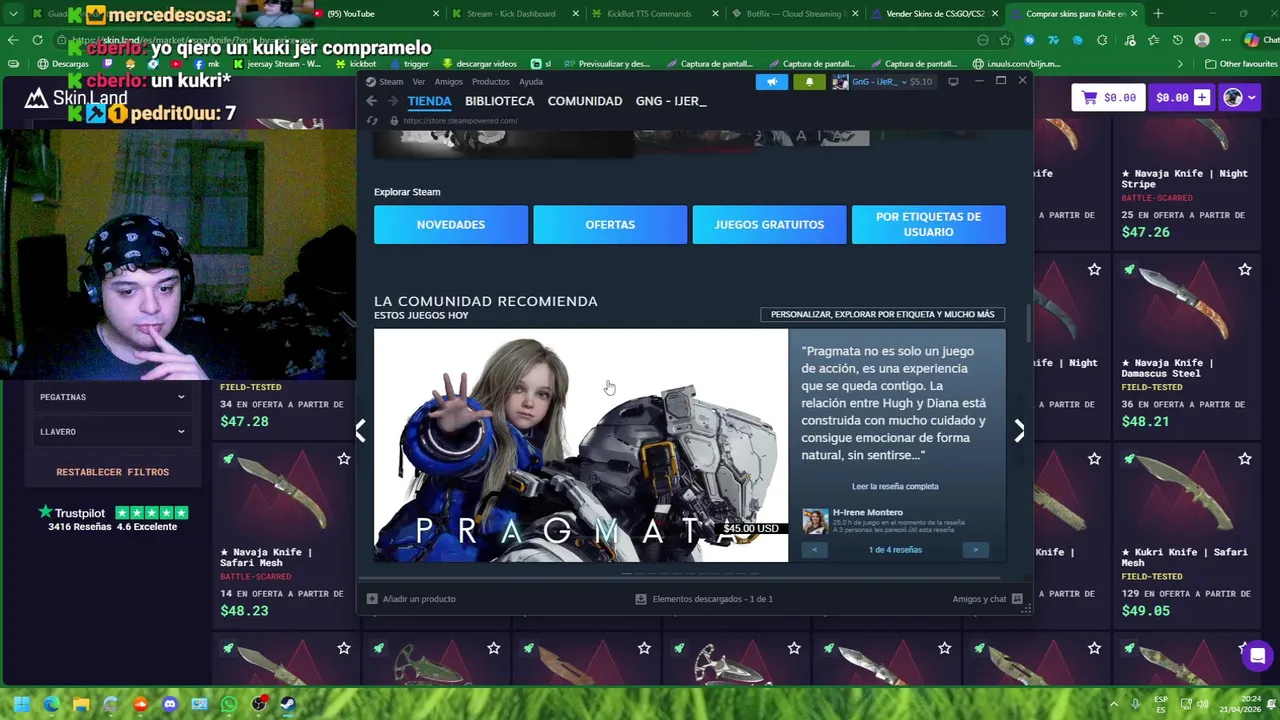This screenshot has width=1280, height=720.
Task: Reload the Steam store page
Action: [372, 121]
